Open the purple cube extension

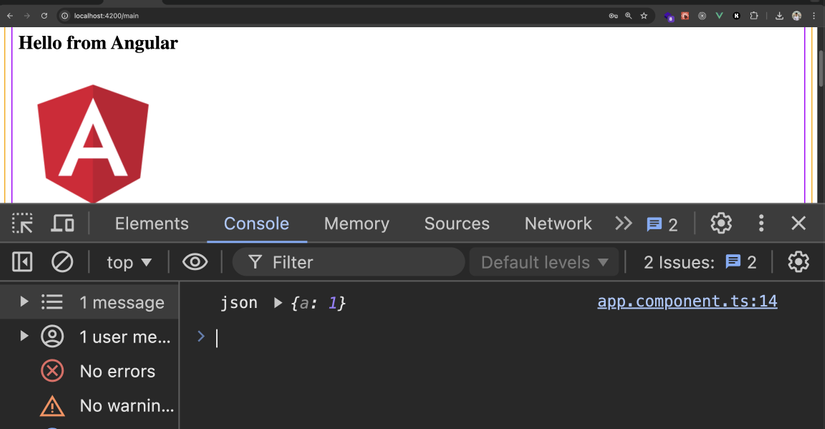(x=669, y=16)
